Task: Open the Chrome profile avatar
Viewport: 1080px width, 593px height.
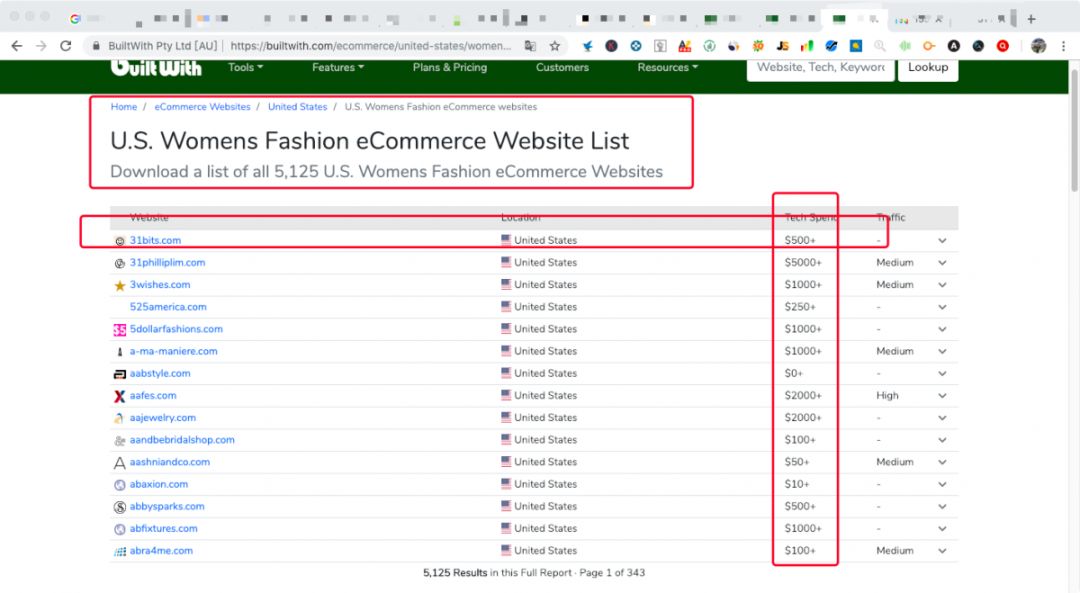Action: coord(1039,46)
